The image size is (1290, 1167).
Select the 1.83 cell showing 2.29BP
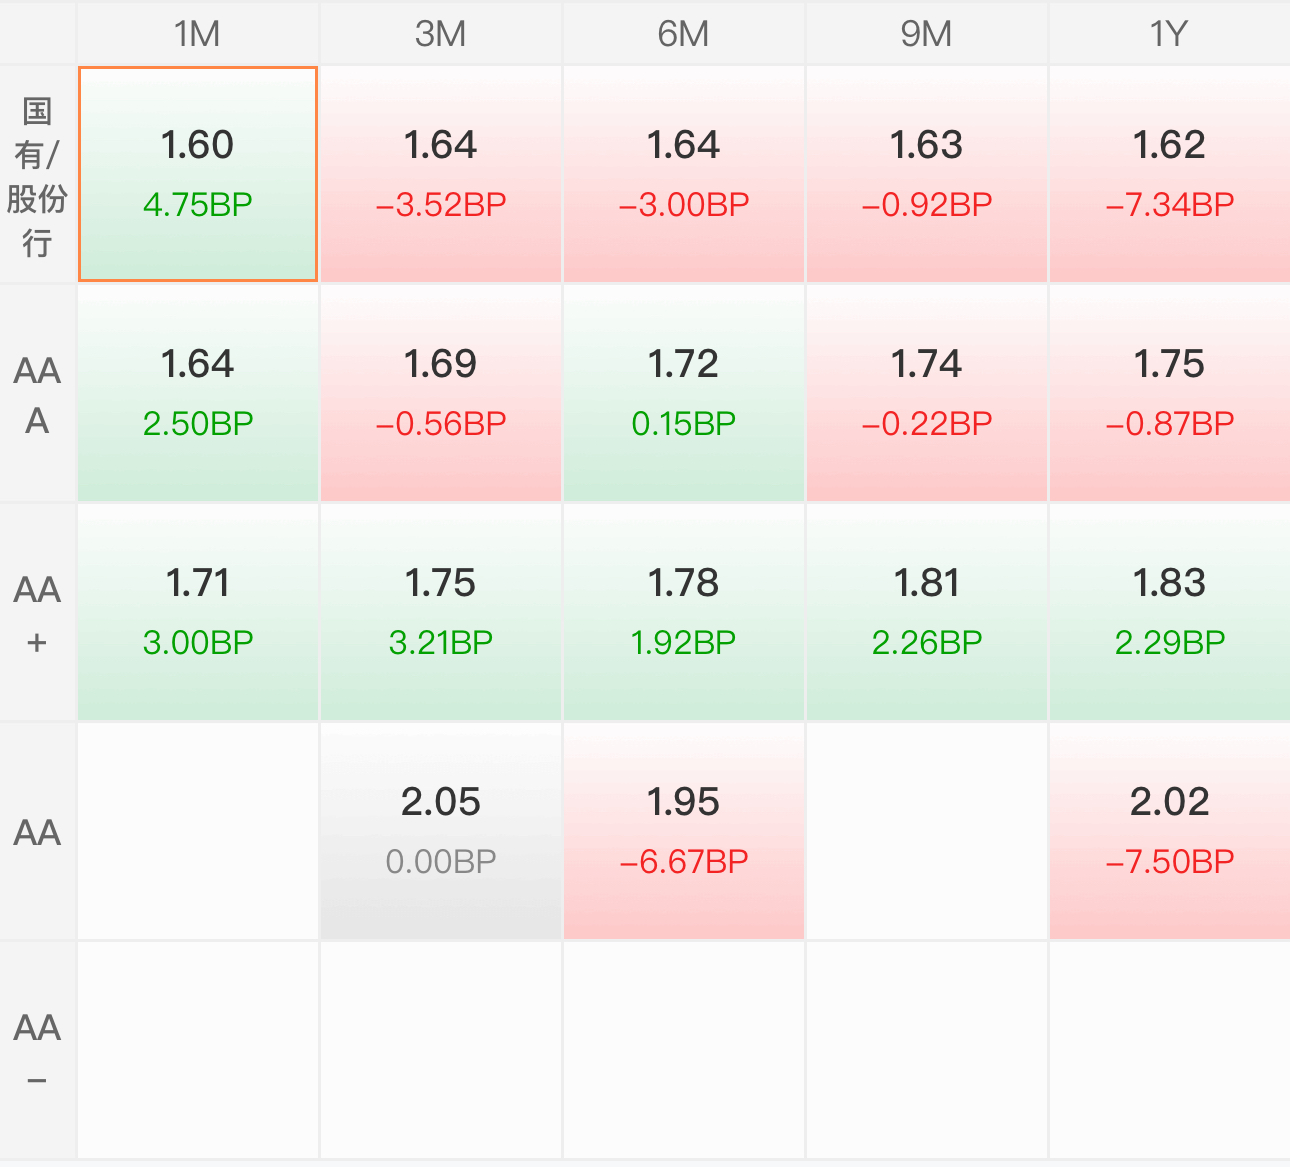click(1170, 613)
